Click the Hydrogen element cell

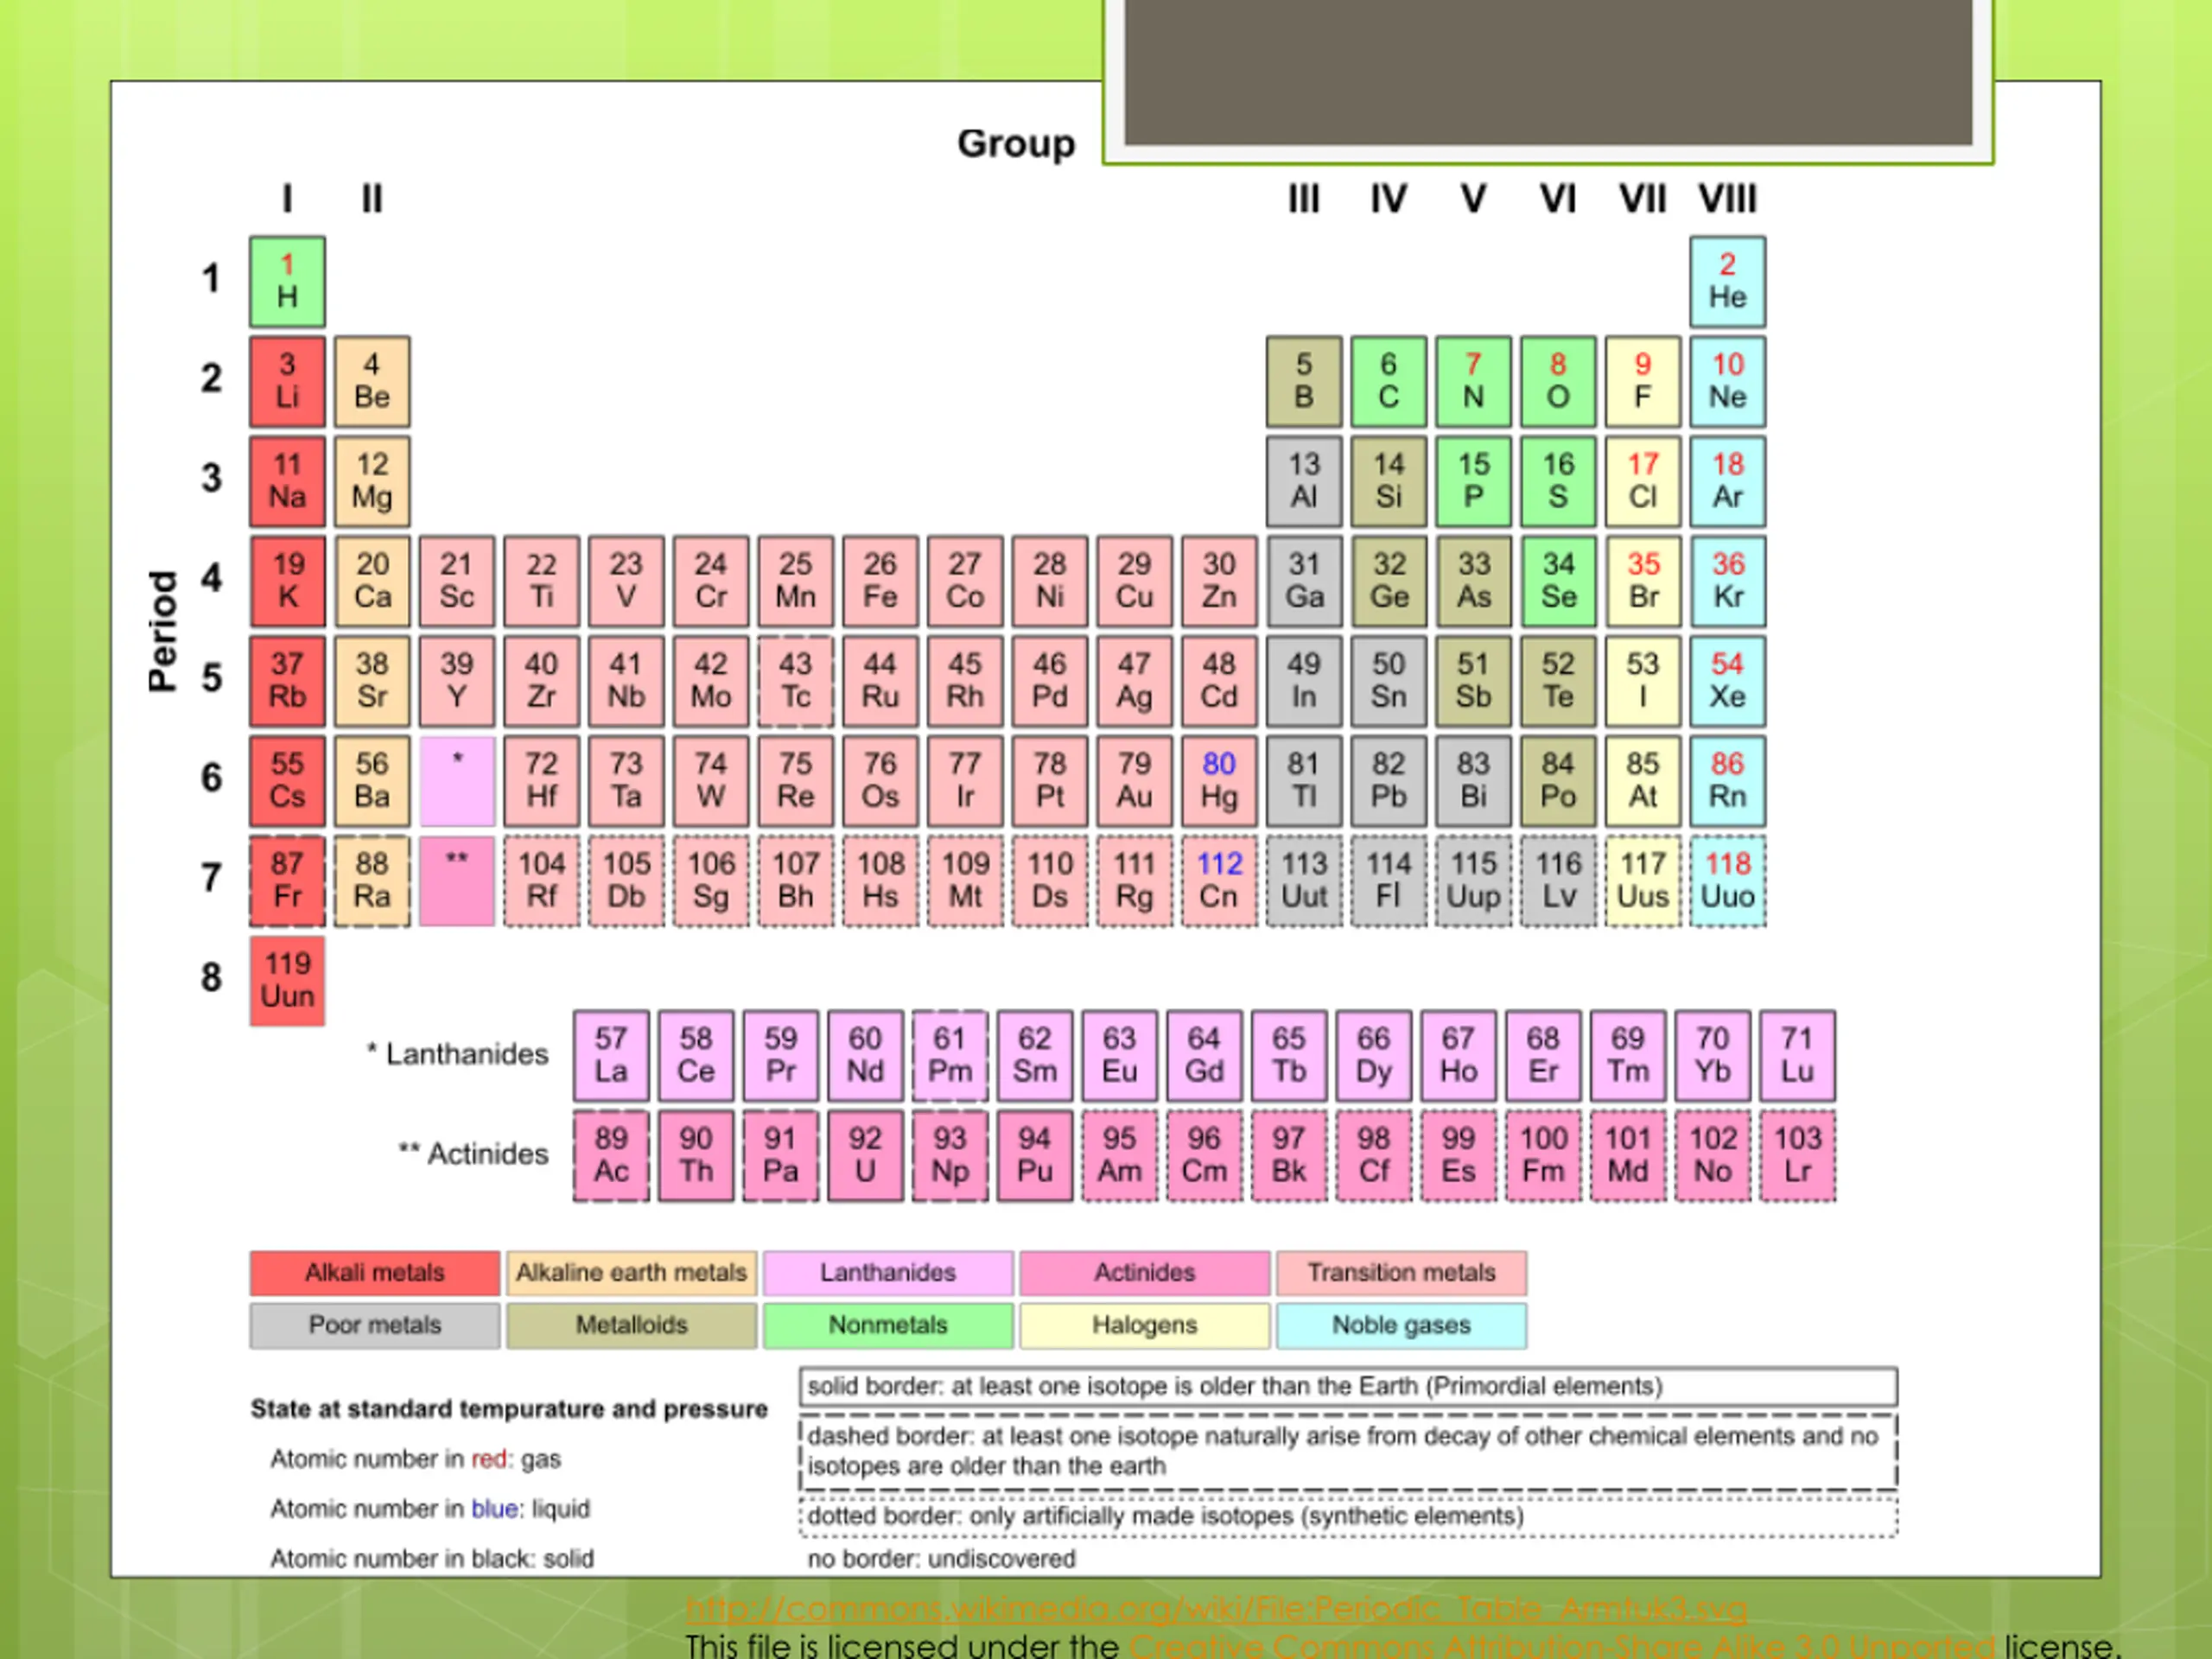287,282
